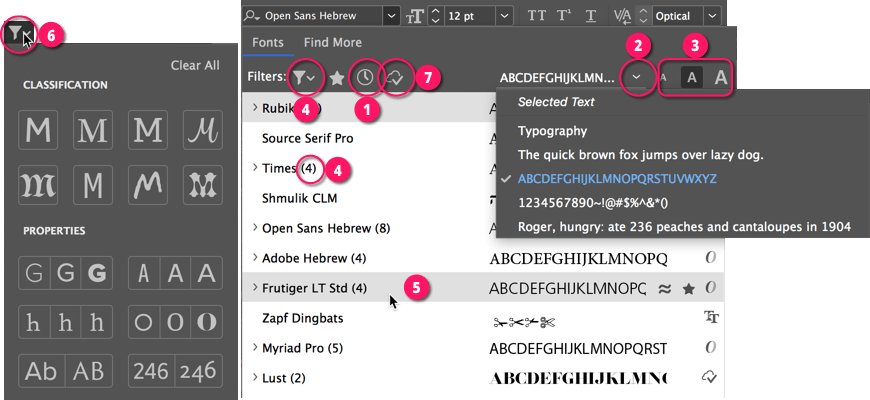Expand the Lust font family
870x400 pixels.
(255, 378)
